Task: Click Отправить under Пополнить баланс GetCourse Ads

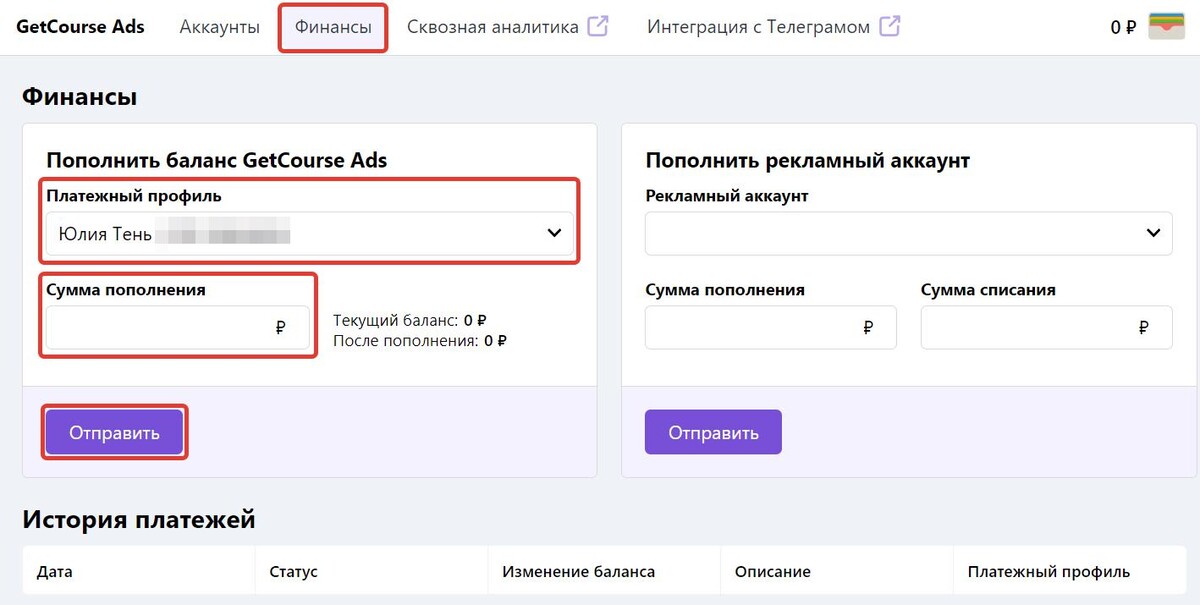Action: click(x=114, y=433)
